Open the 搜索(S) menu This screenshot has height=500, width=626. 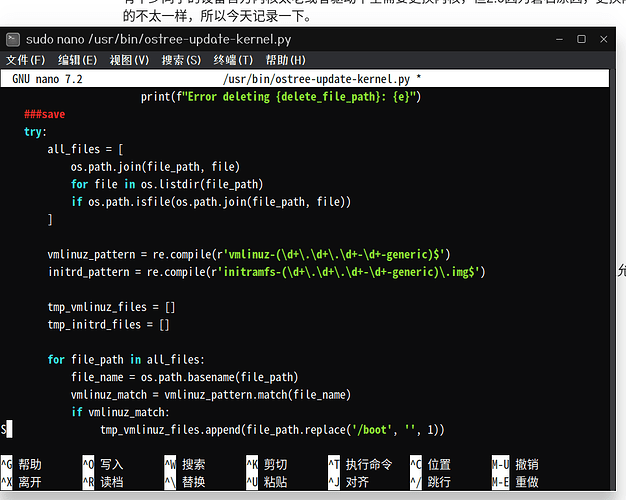[181, 60]
